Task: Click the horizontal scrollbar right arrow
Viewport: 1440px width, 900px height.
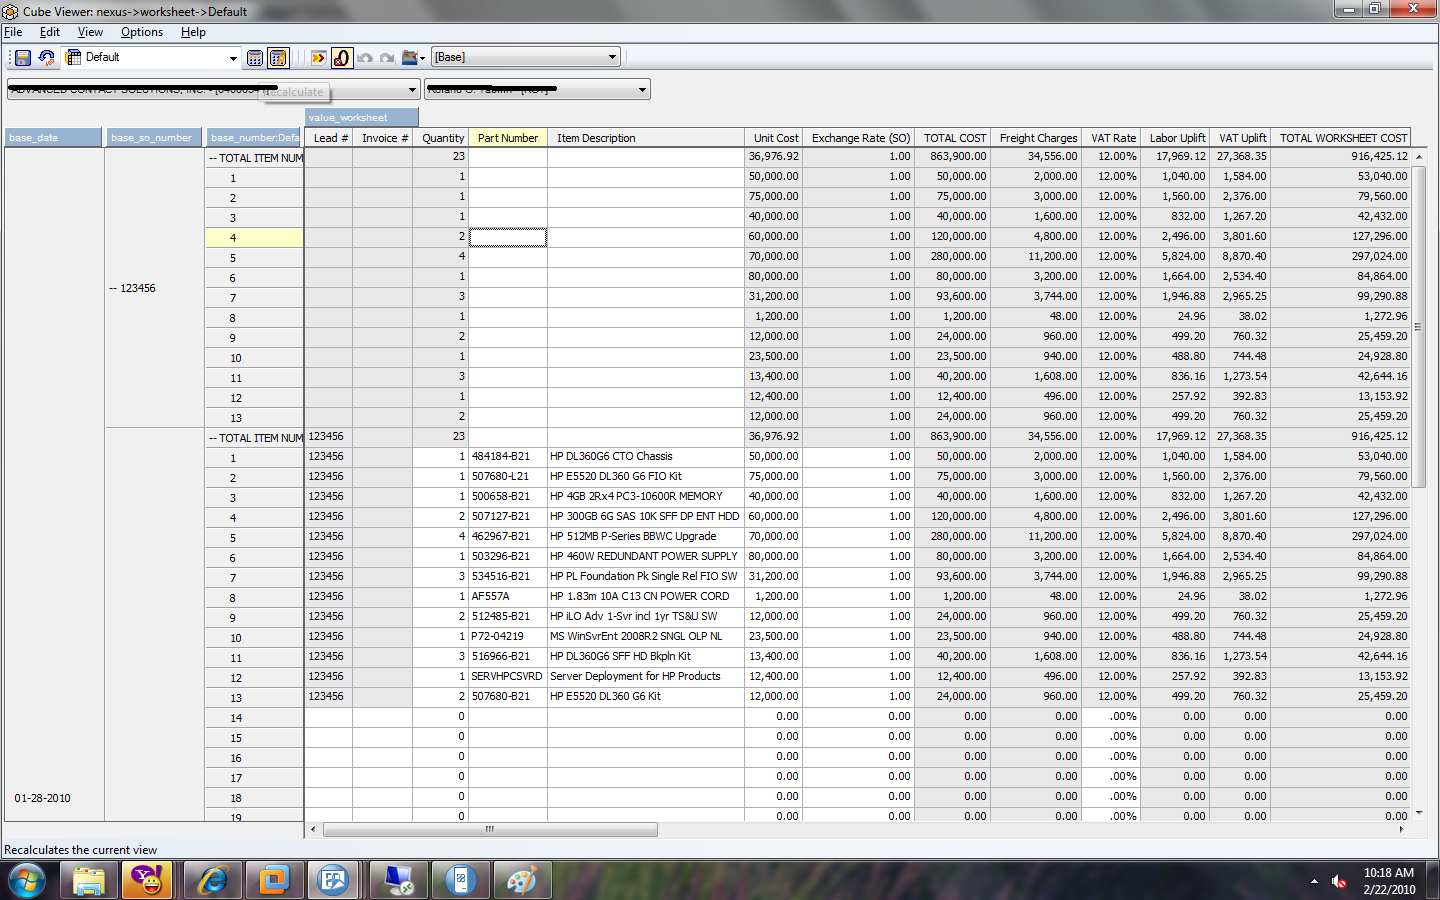Action: [1400, 829]
